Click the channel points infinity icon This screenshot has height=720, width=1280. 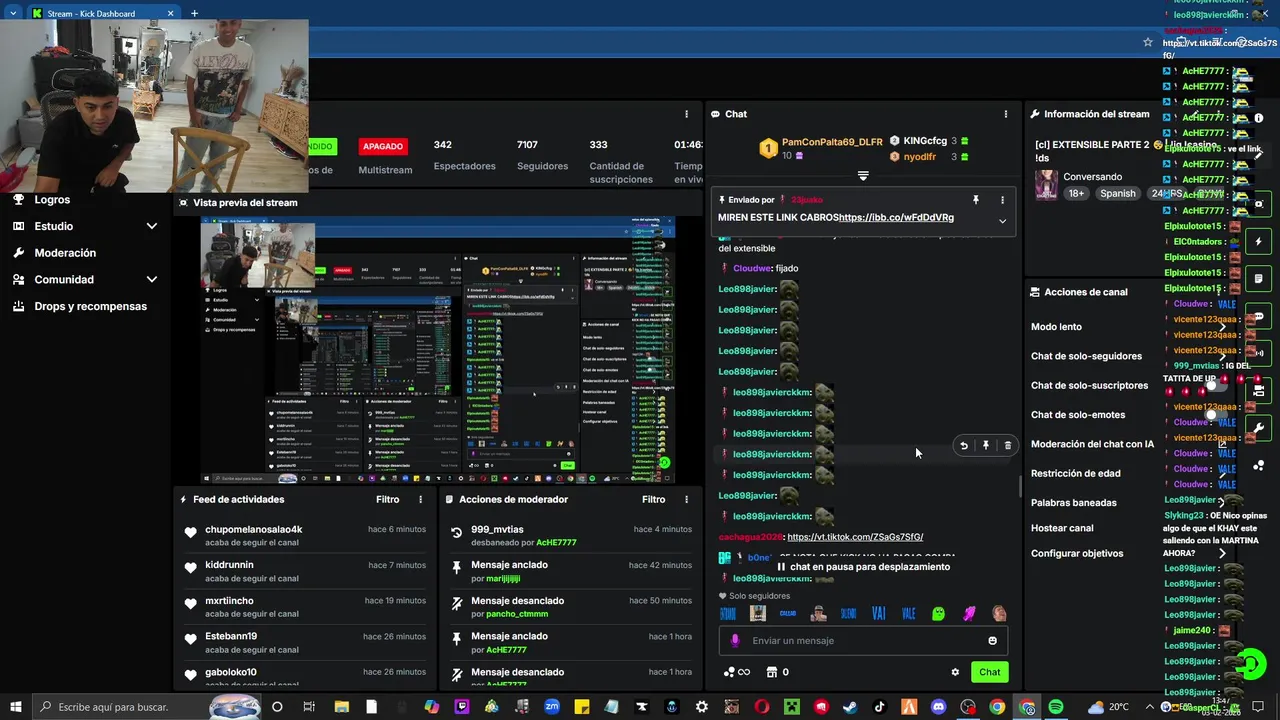point(737,672)
